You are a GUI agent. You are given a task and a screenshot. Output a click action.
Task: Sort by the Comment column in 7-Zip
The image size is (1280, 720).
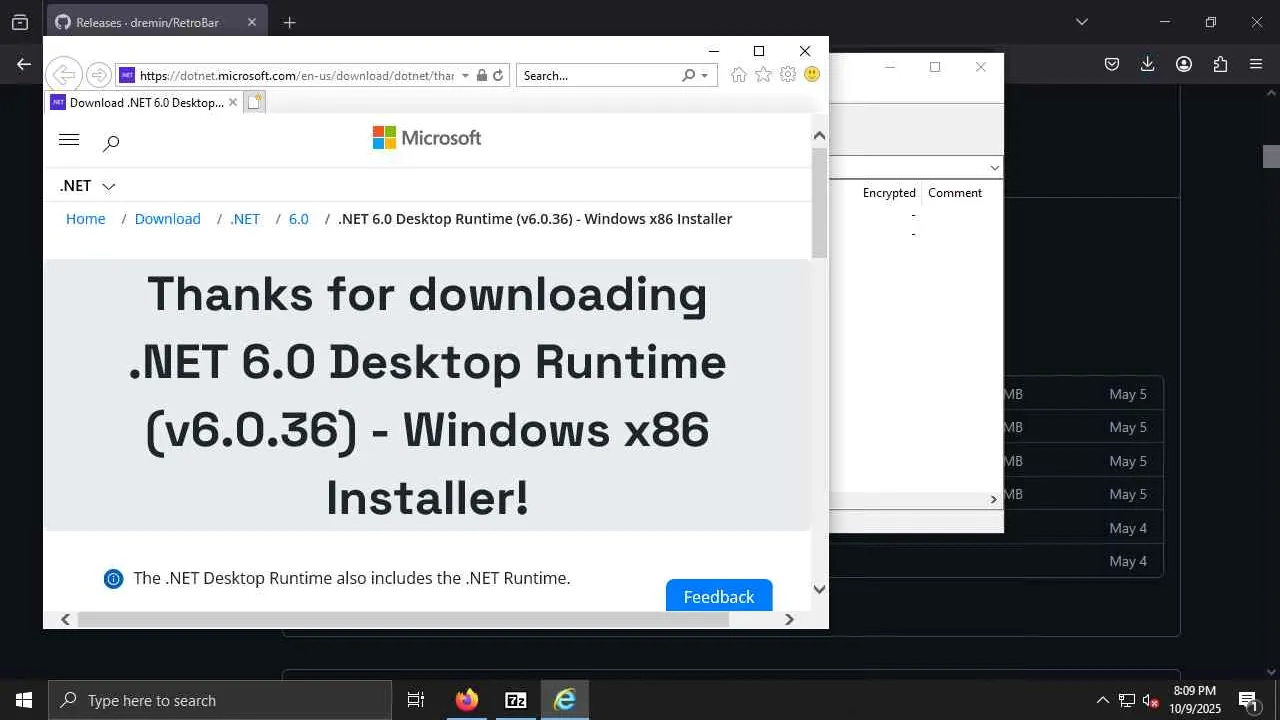[955, 193]
